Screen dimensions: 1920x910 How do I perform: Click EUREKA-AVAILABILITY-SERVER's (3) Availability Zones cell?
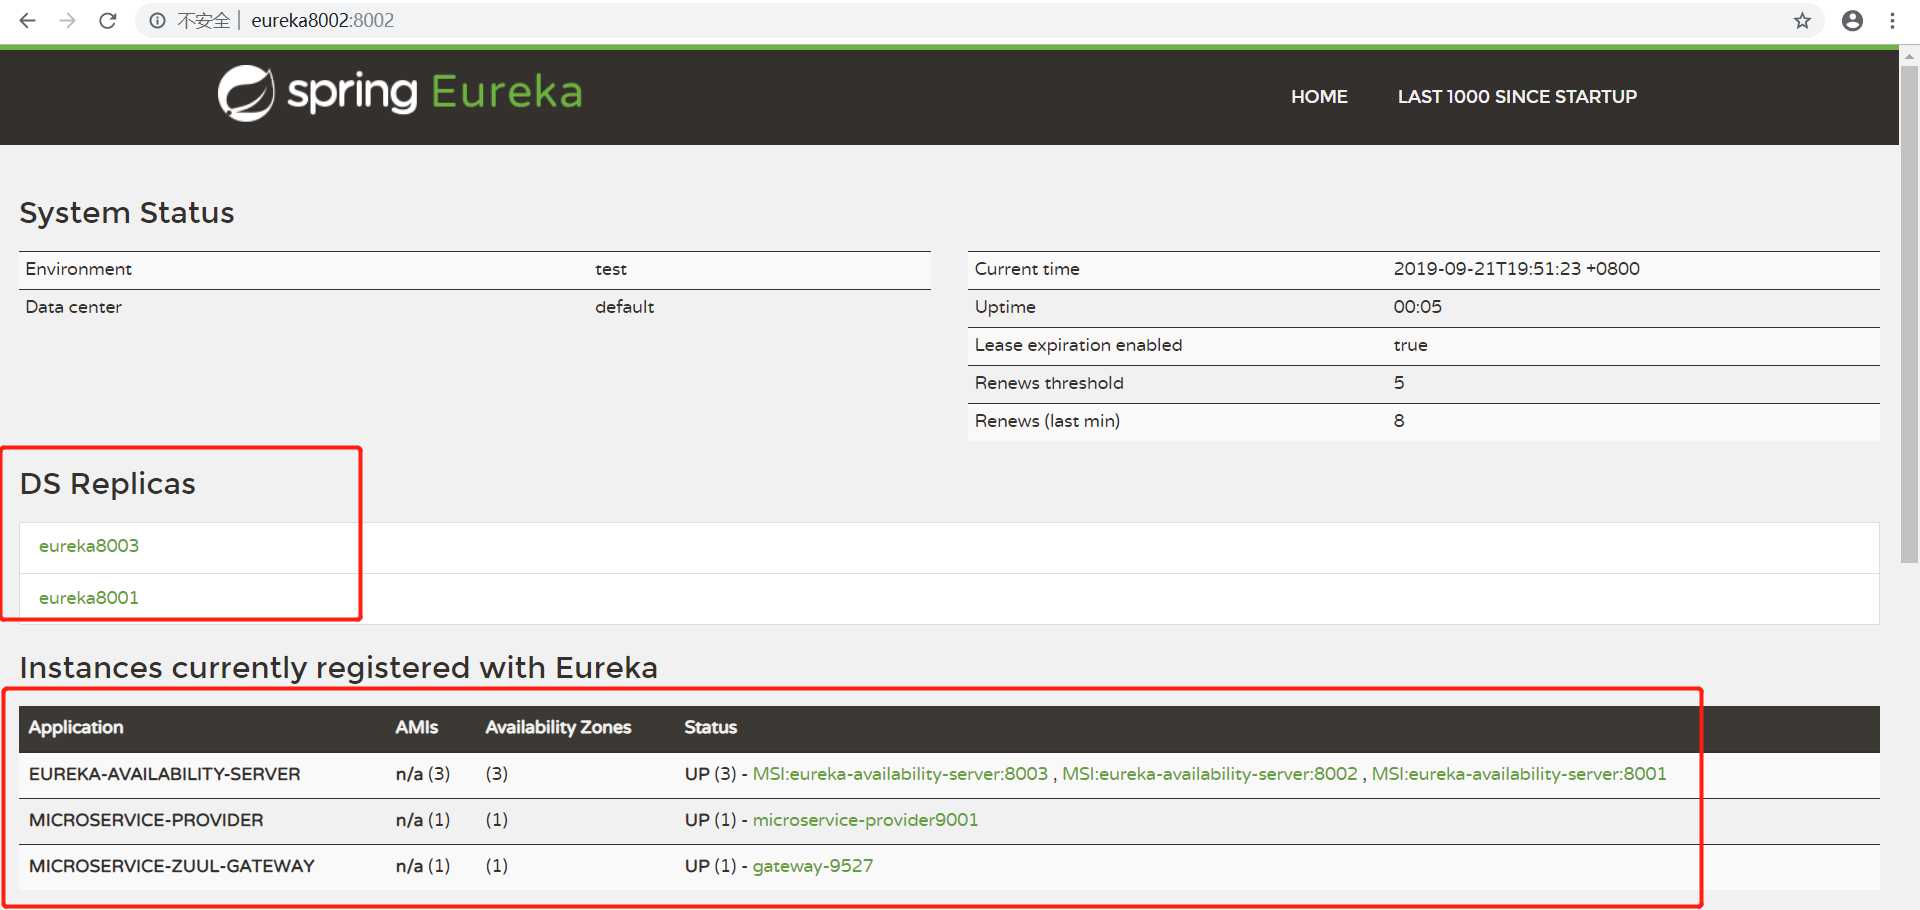497,774
